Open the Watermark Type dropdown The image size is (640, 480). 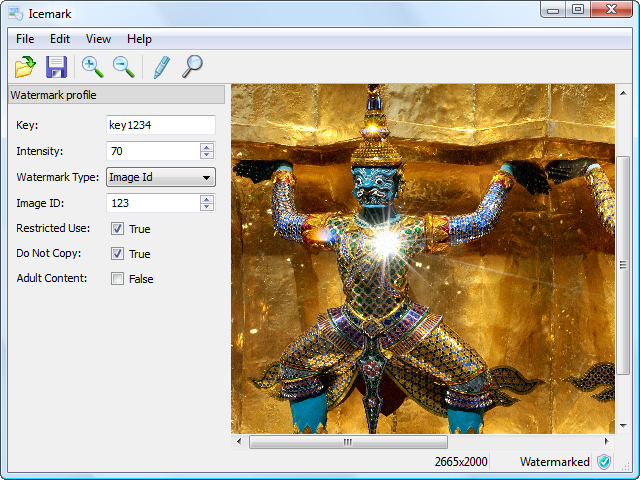tap(161, 177)
